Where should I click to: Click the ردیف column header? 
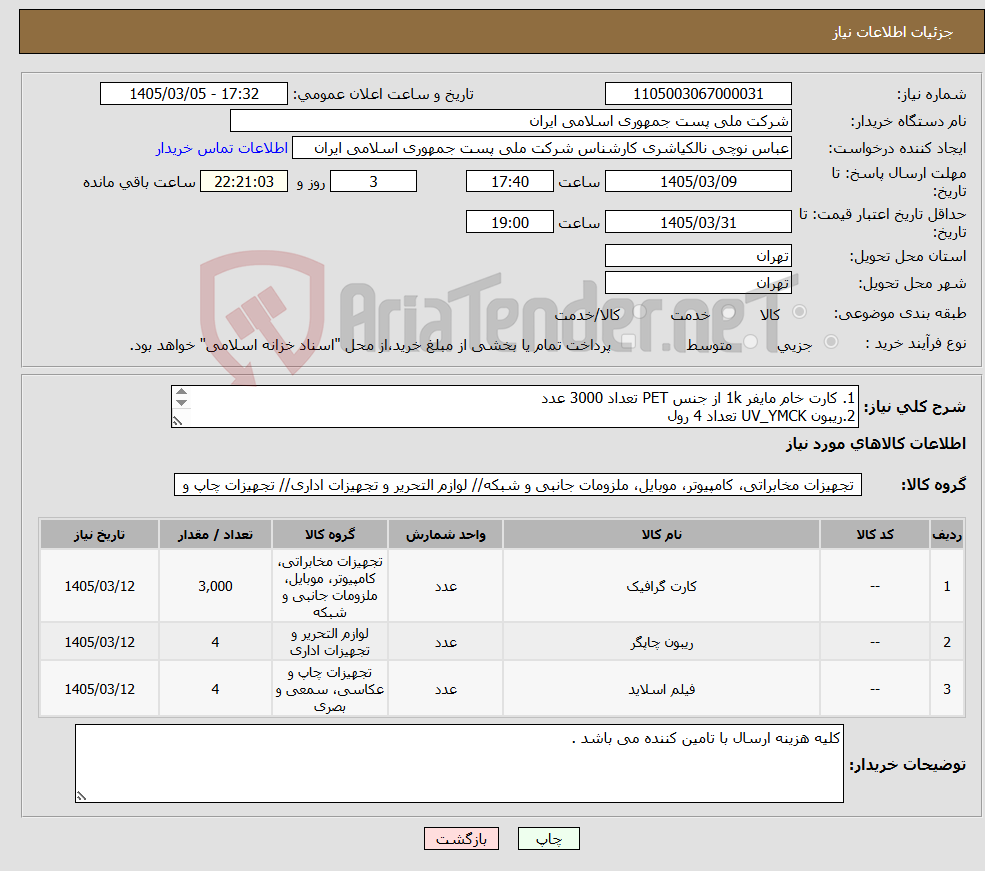tap(947, 534)
